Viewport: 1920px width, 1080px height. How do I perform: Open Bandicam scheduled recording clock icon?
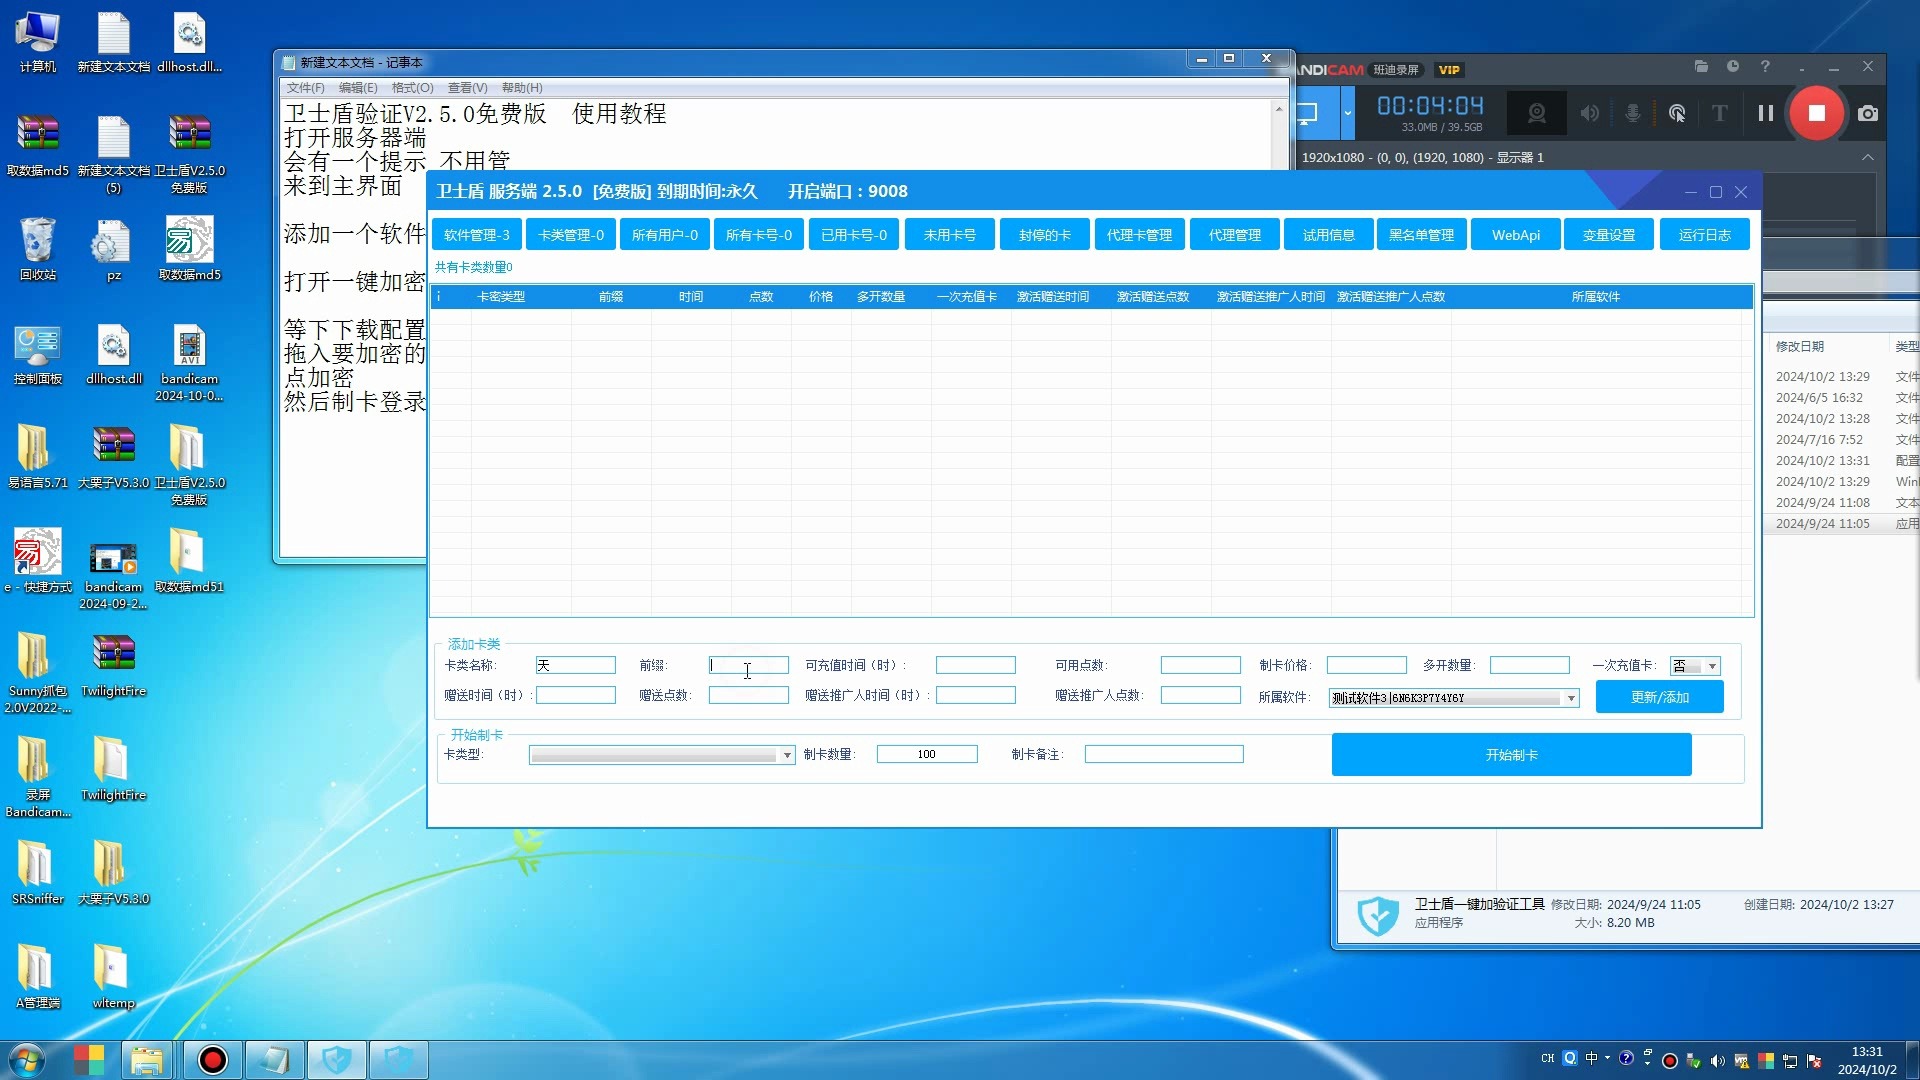click(1733, 67)
